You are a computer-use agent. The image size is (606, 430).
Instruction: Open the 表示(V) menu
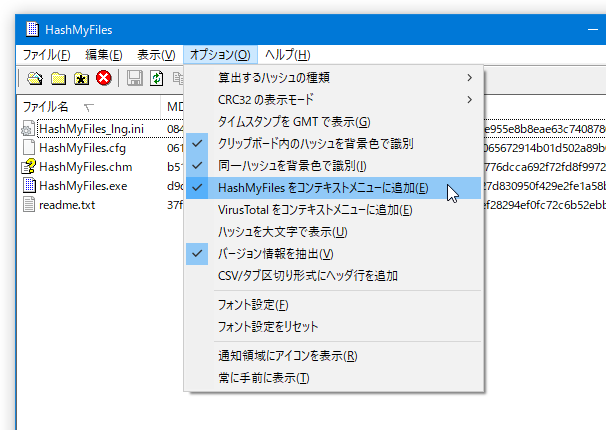(x=156, y=54)
